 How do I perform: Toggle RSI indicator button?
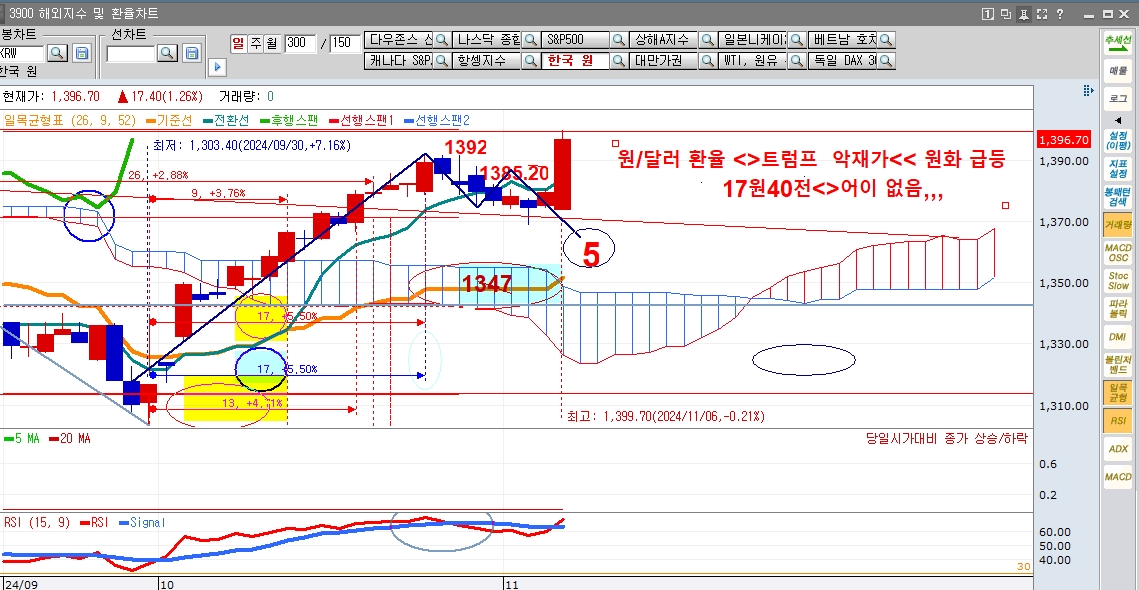coord(1118,421)
